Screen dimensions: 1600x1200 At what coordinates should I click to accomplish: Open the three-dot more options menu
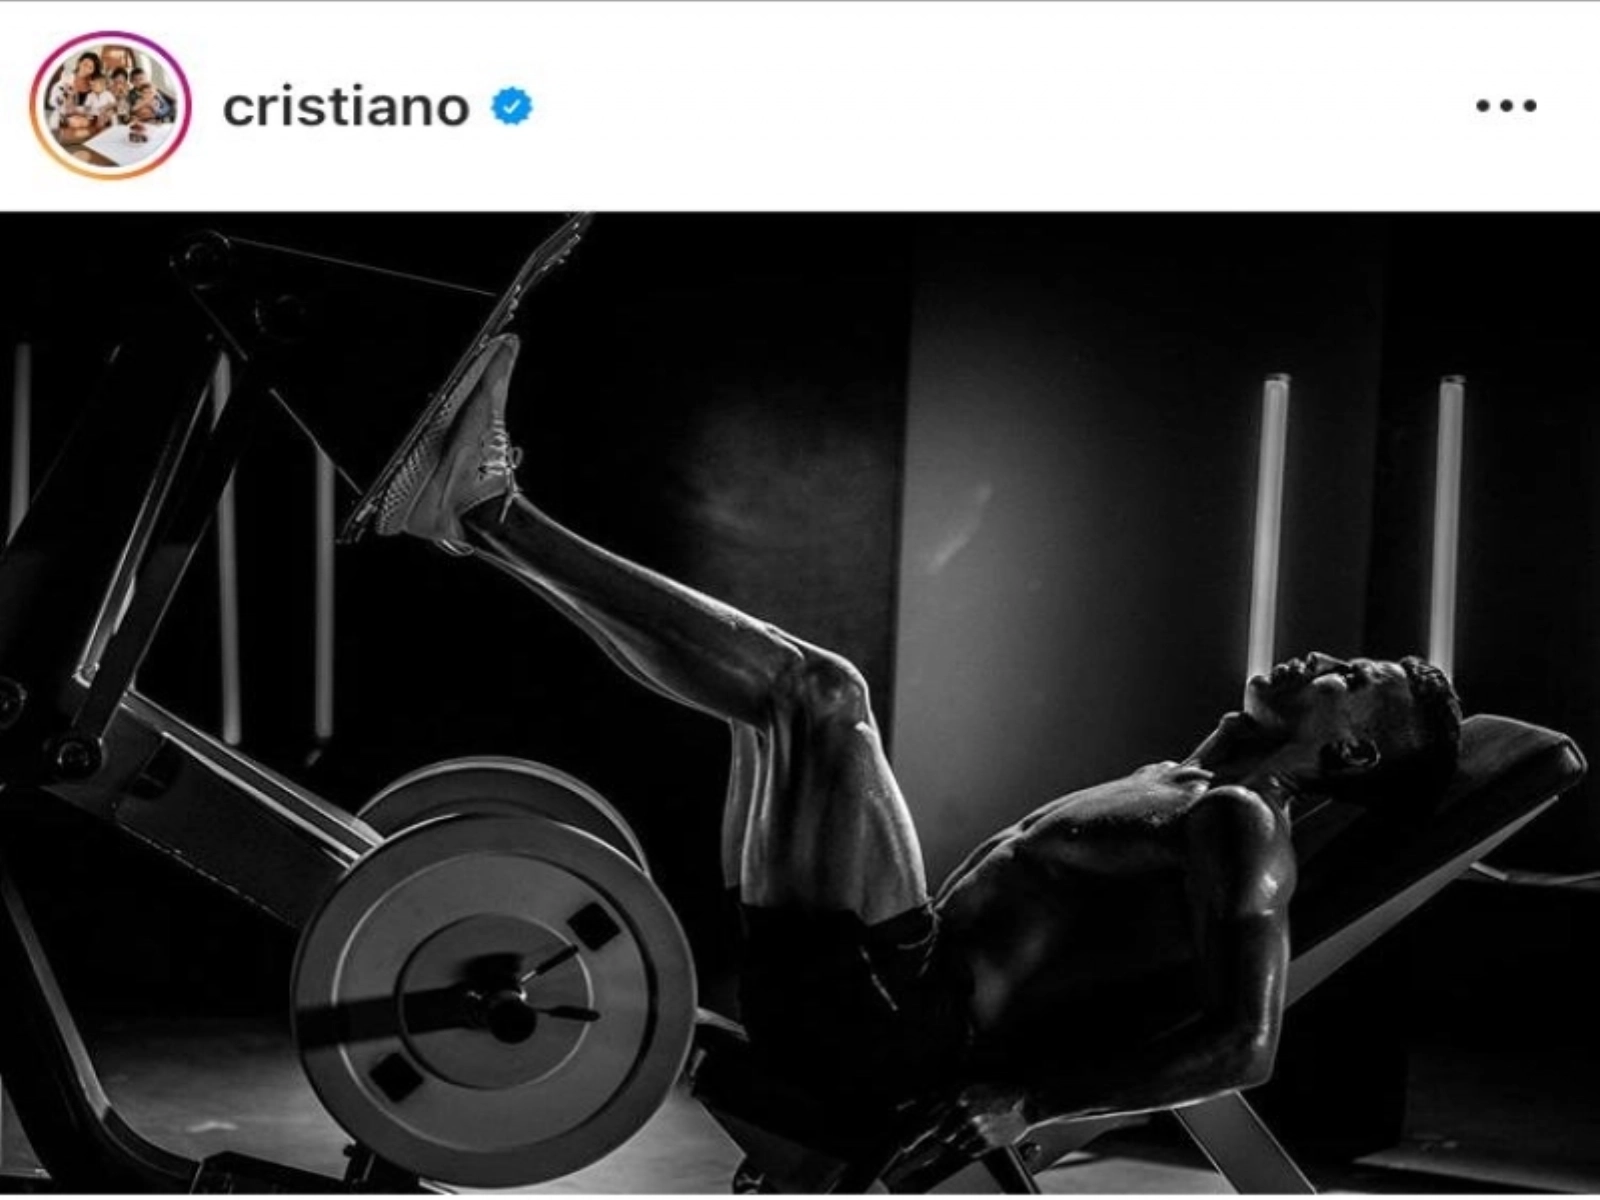tap(1505, 105)
